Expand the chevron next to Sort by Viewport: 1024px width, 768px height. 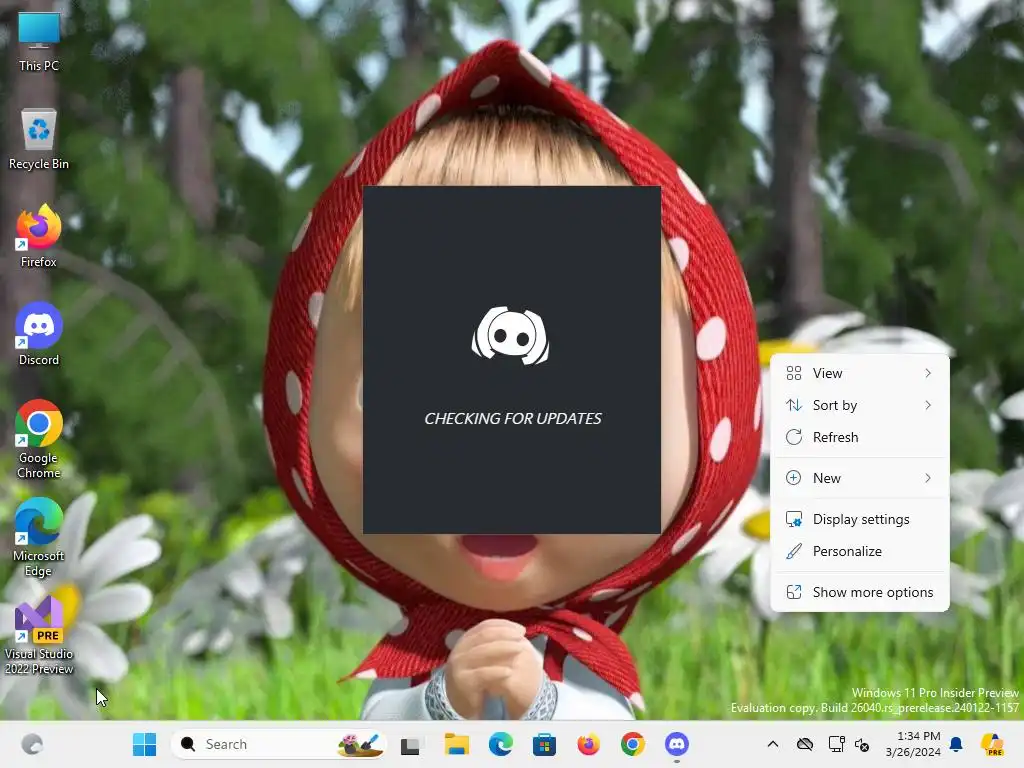(x=928, y=405)
